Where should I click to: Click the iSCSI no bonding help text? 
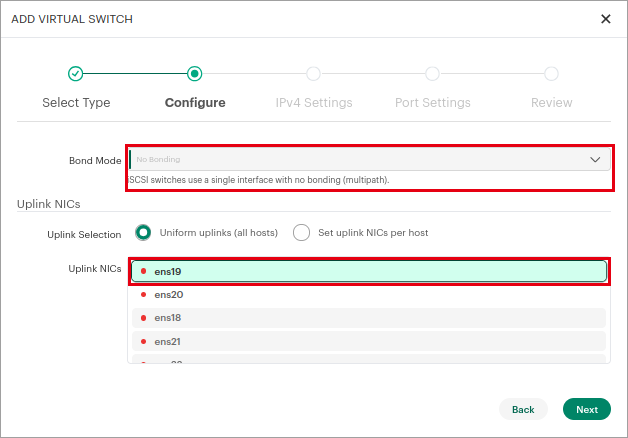point(259,180)
